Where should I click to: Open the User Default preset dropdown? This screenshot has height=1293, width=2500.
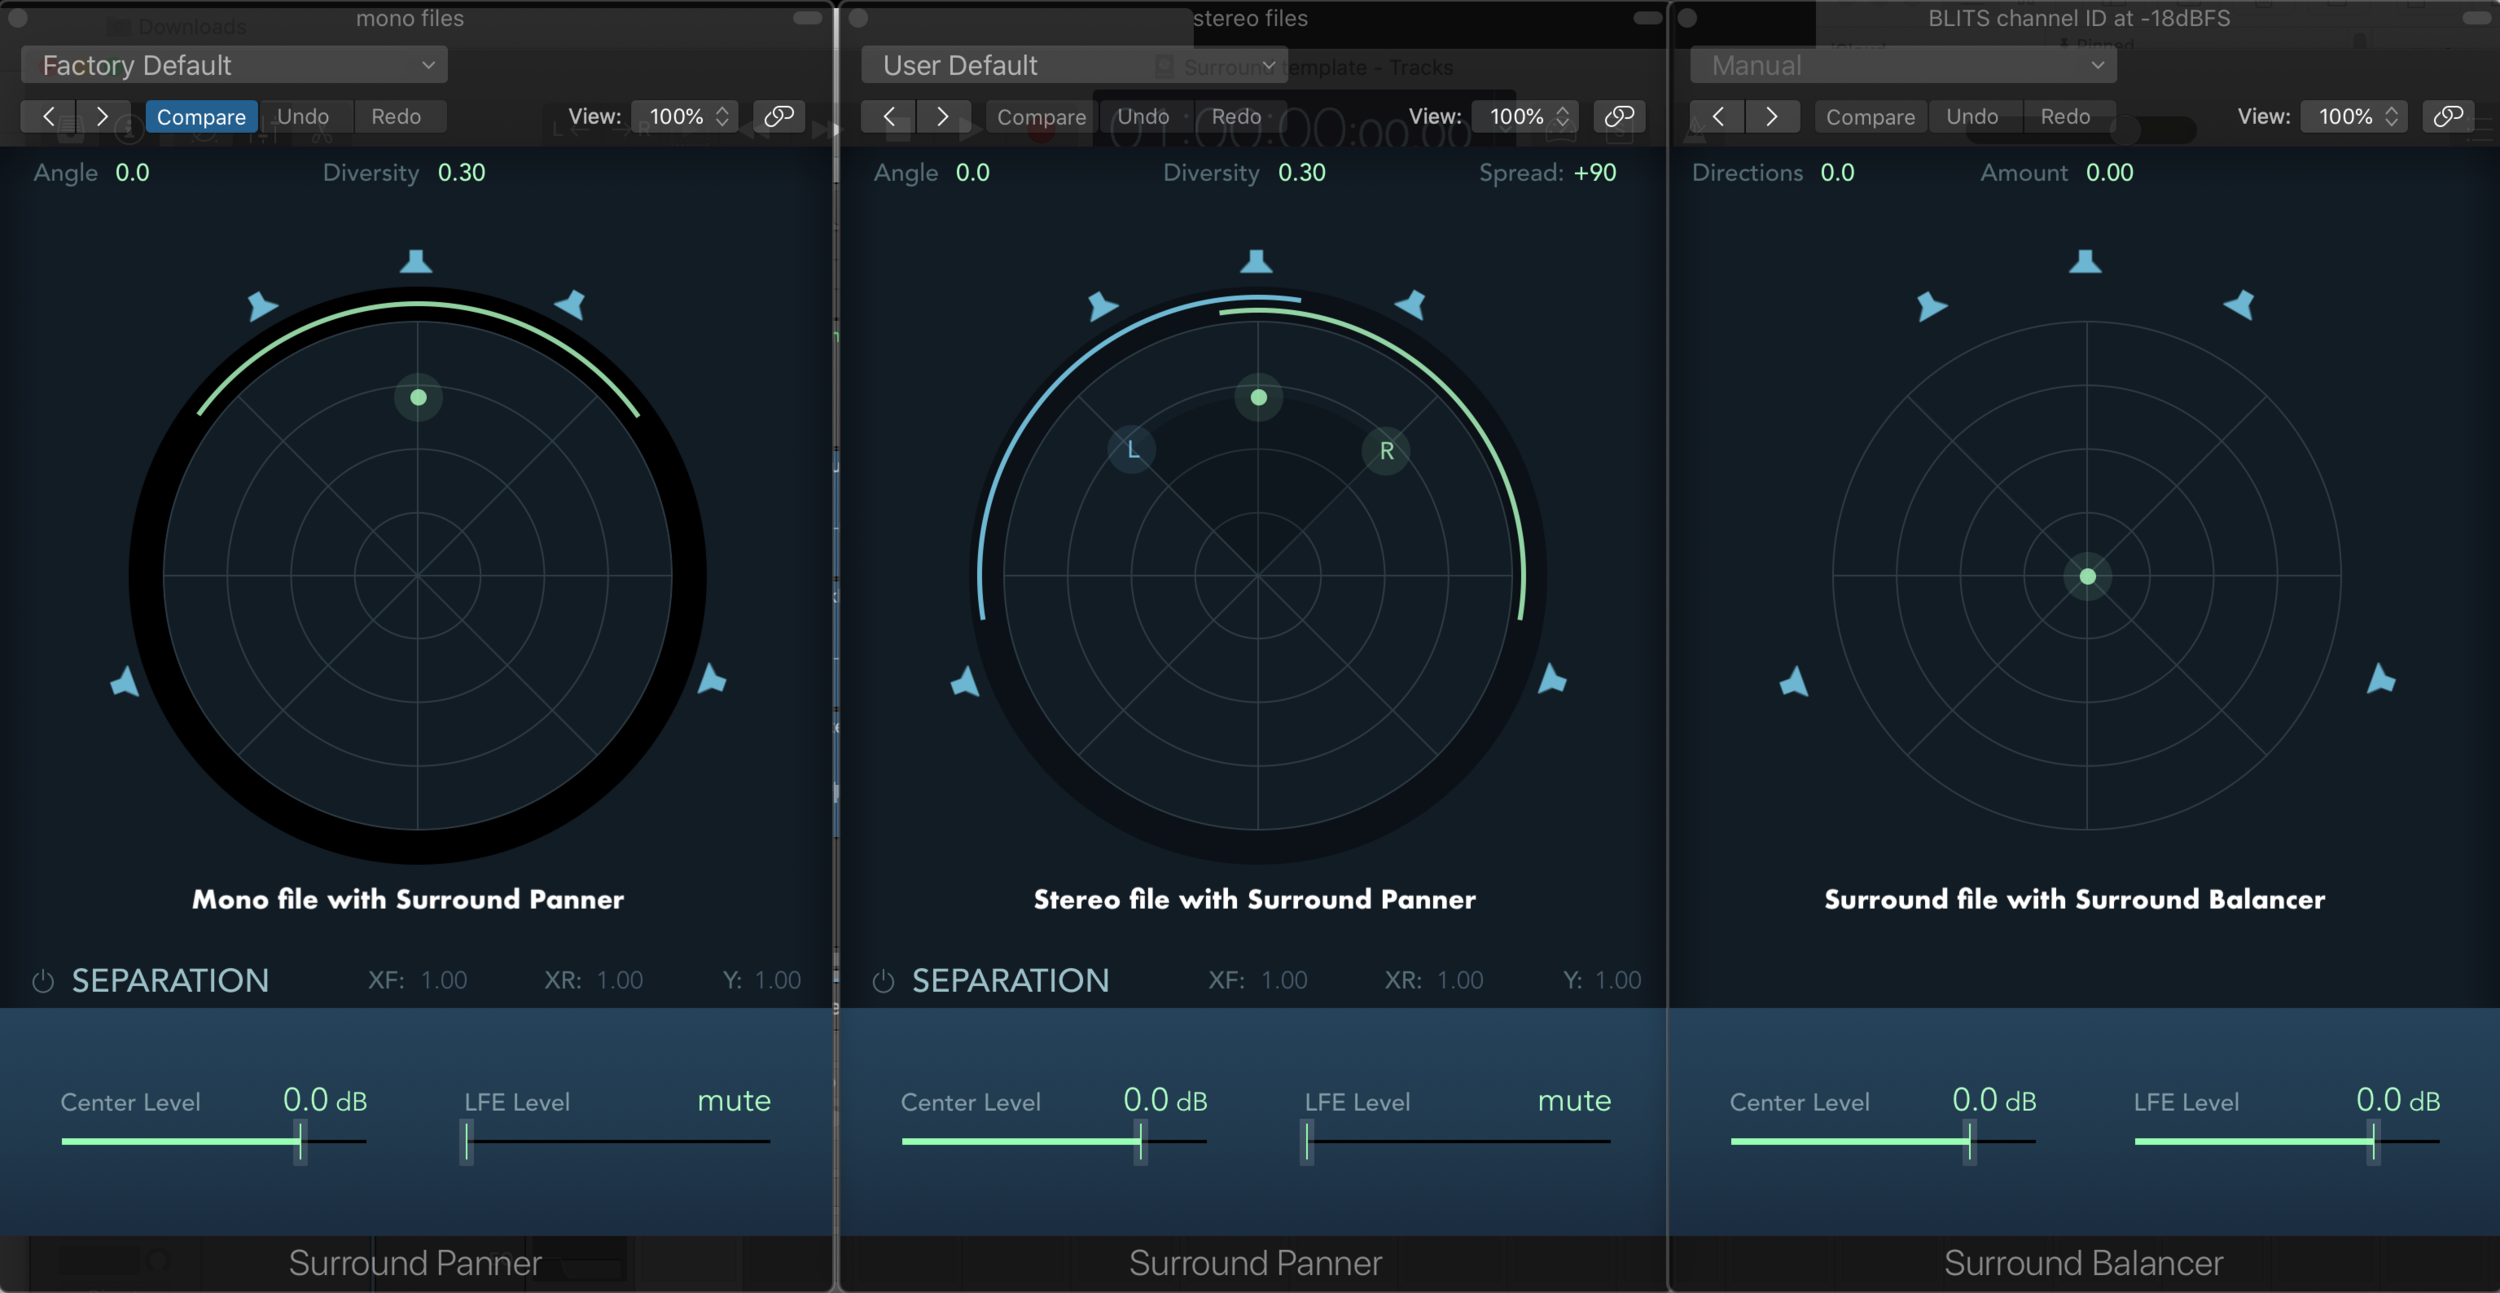tap(1074, 65)
